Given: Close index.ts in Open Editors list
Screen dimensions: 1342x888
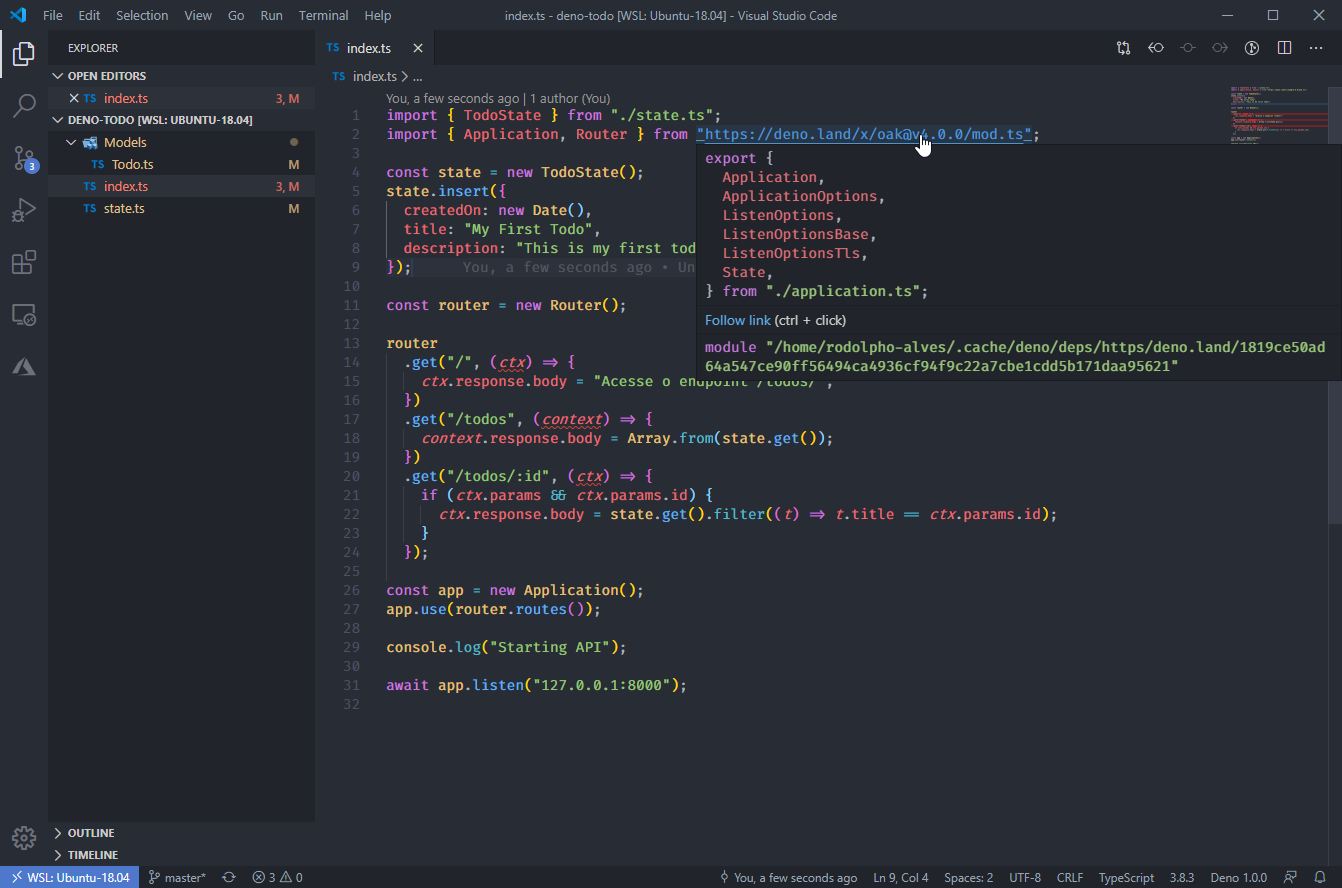Looking at the screenshot, I should [73, 98].
